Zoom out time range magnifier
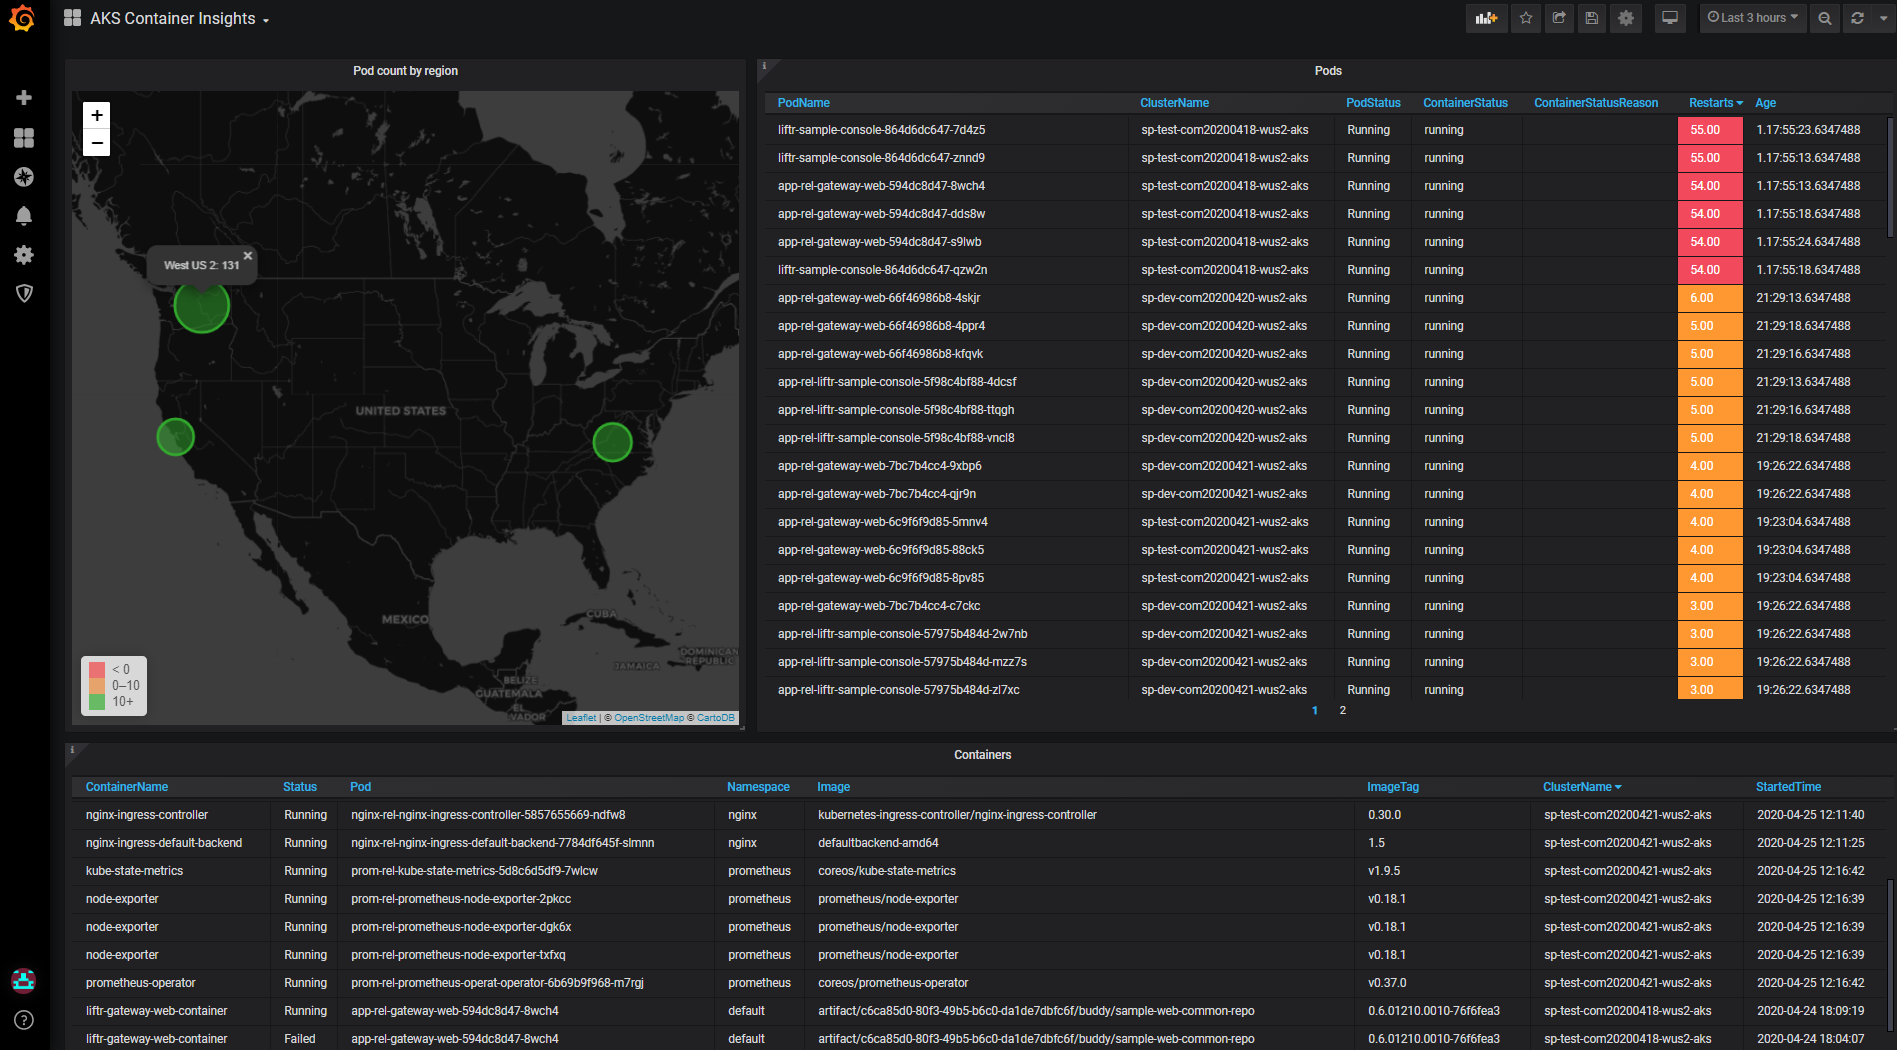The image size is (1897, 1050). [1825, 18]
